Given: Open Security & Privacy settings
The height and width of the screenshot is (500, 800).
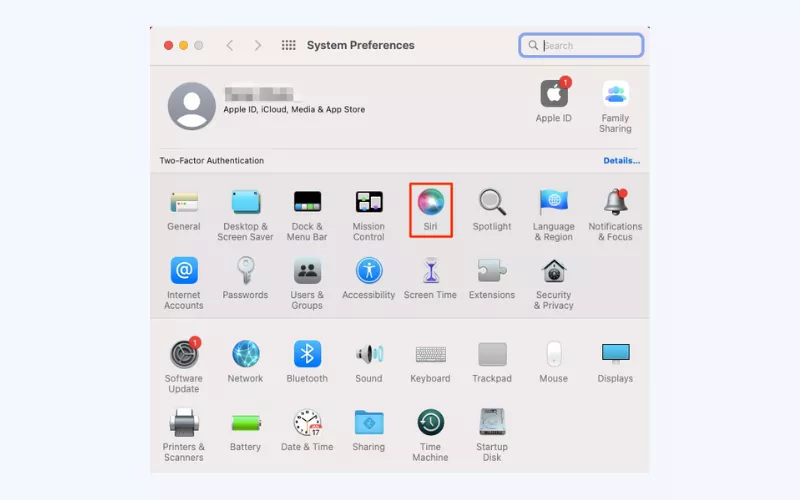Looking at the screenshot, I should pyautogui.click(x=554, y=283).
